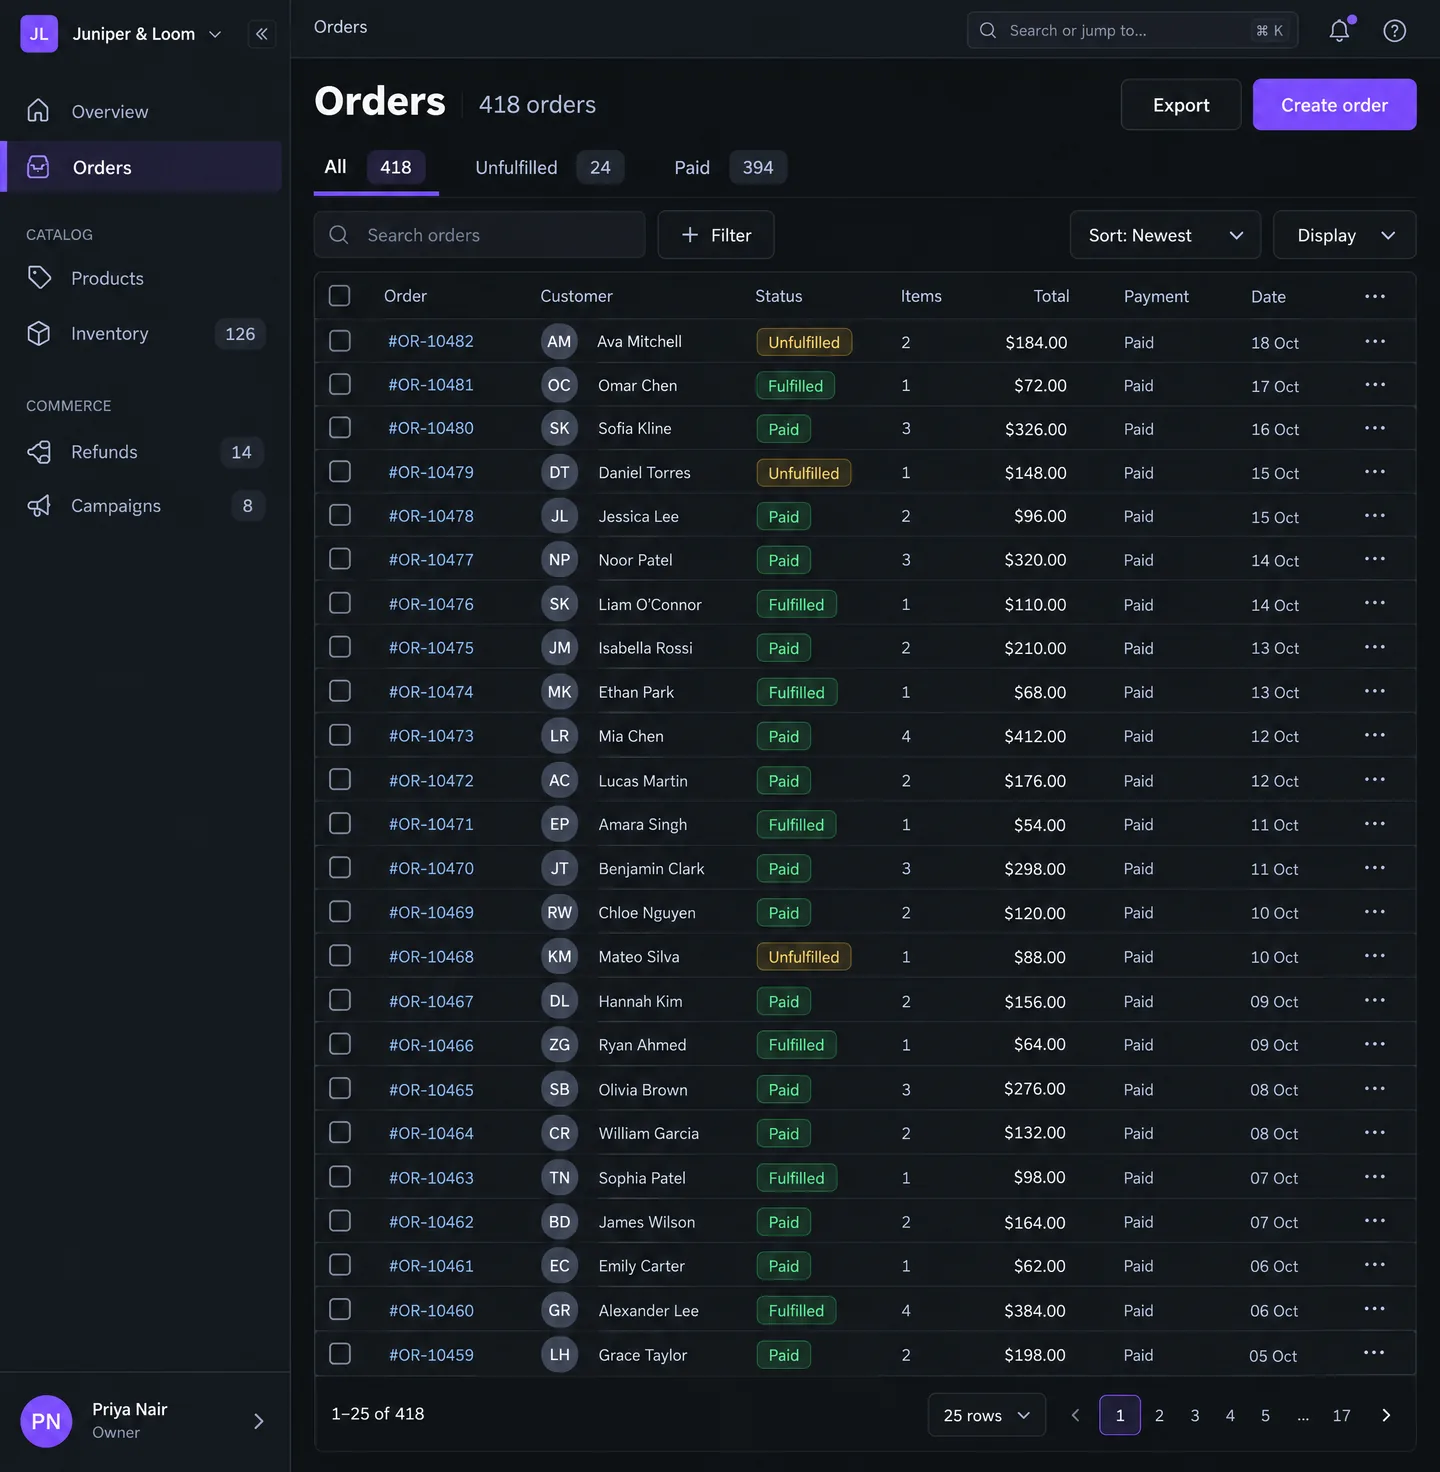
Task: Open the Sort: Newest dropdown
Action: point(1165,235)
